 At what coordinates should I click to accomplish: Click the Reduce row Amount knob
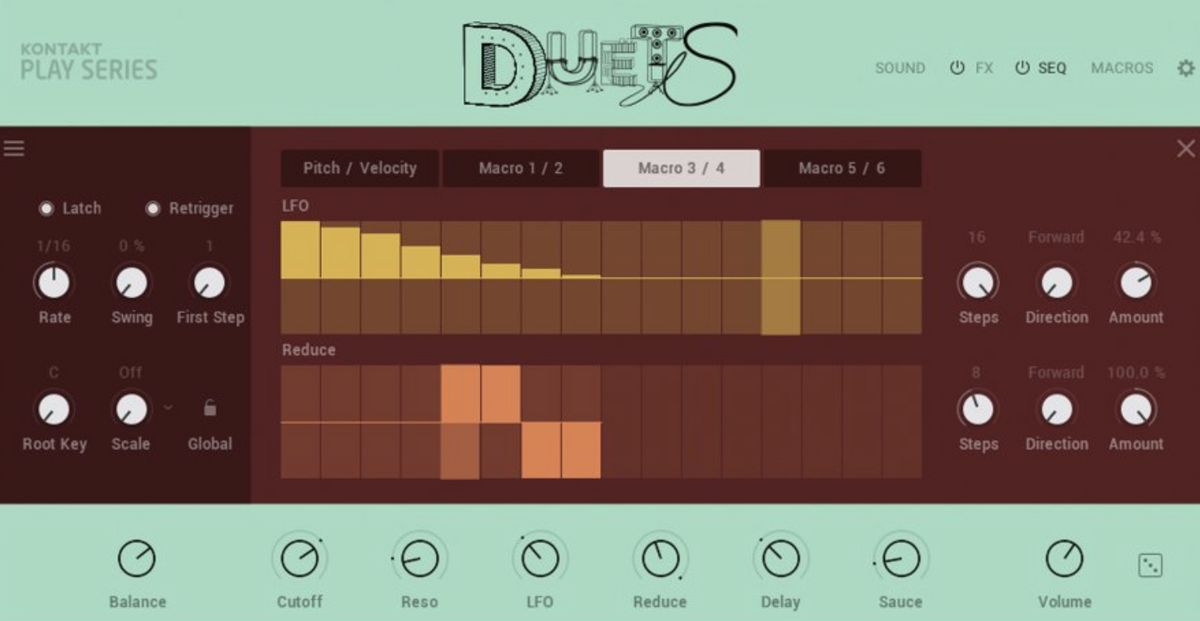[x=1136, y=409]
